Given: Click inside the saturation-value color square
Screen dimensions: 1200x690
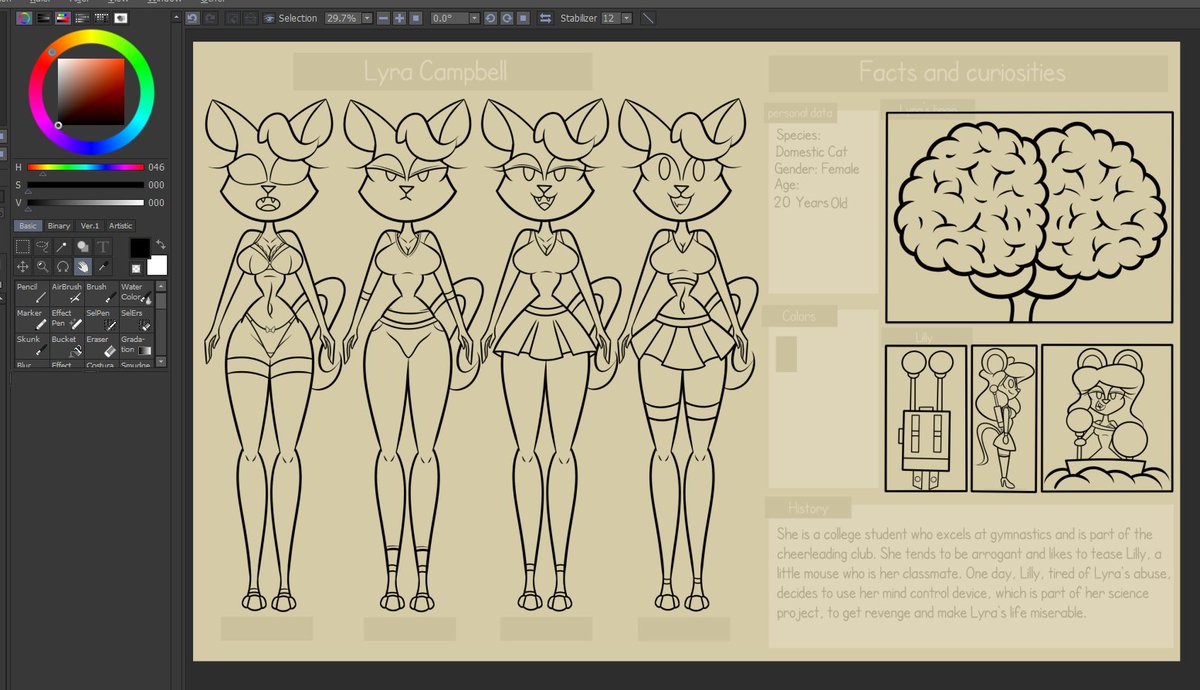Looking at the screenshot, I should [x=91, y=91].
